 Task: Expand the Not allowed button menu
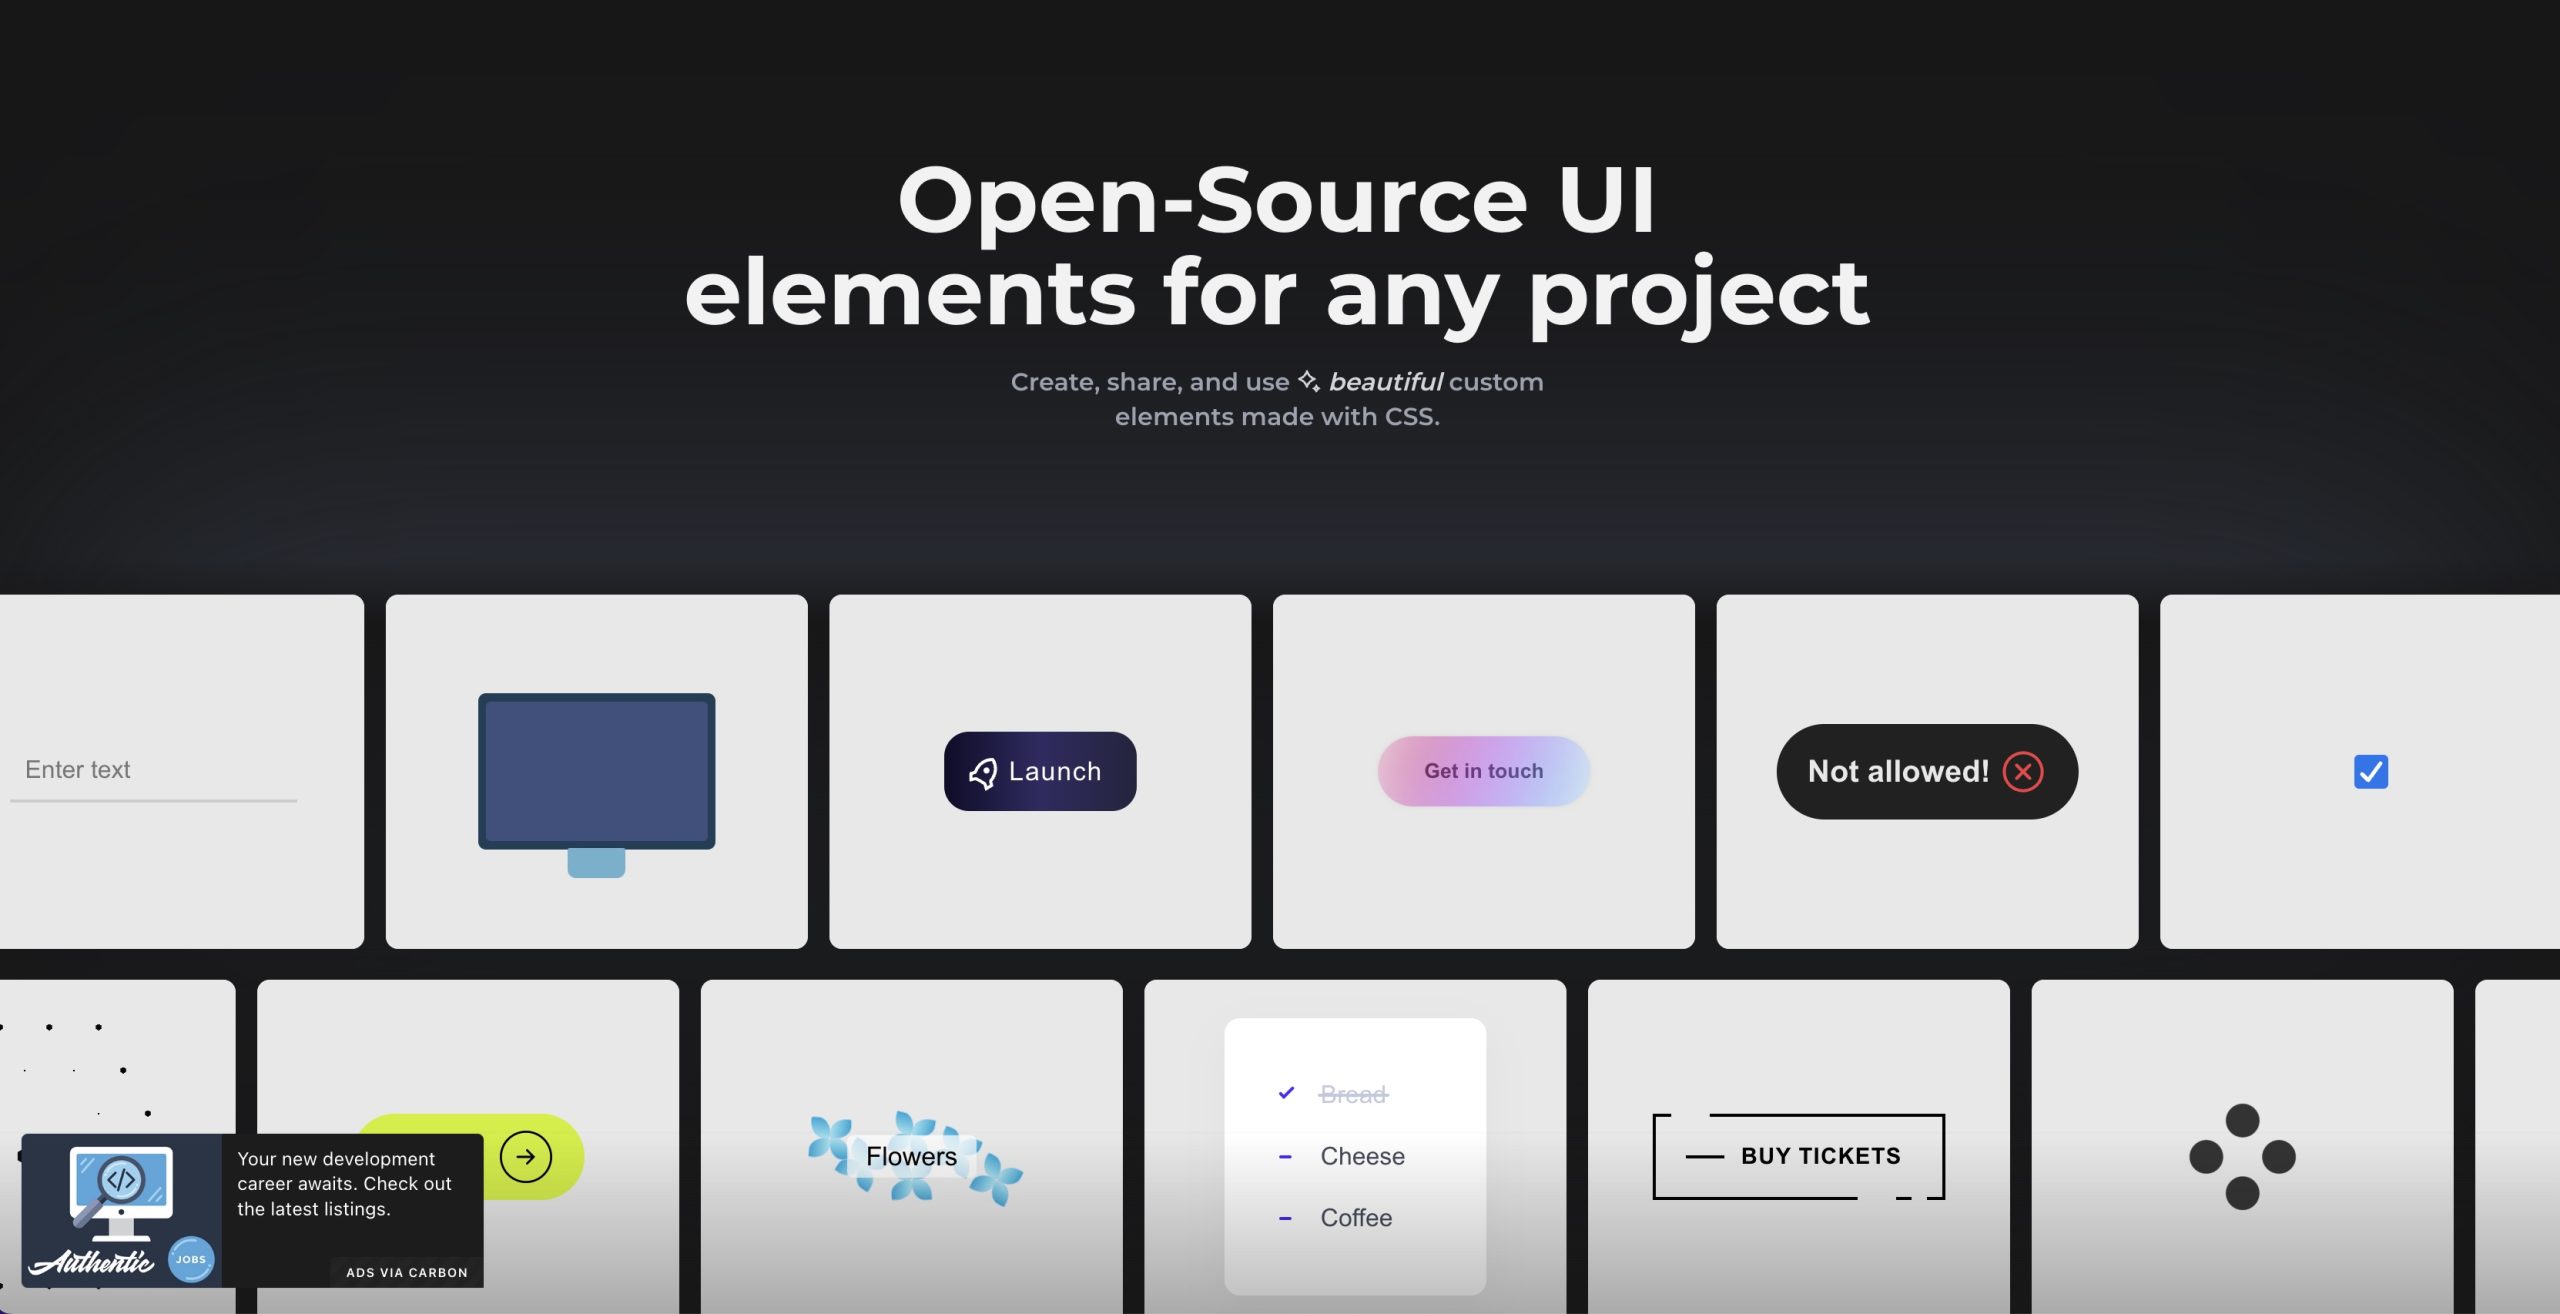point(1927,771)
